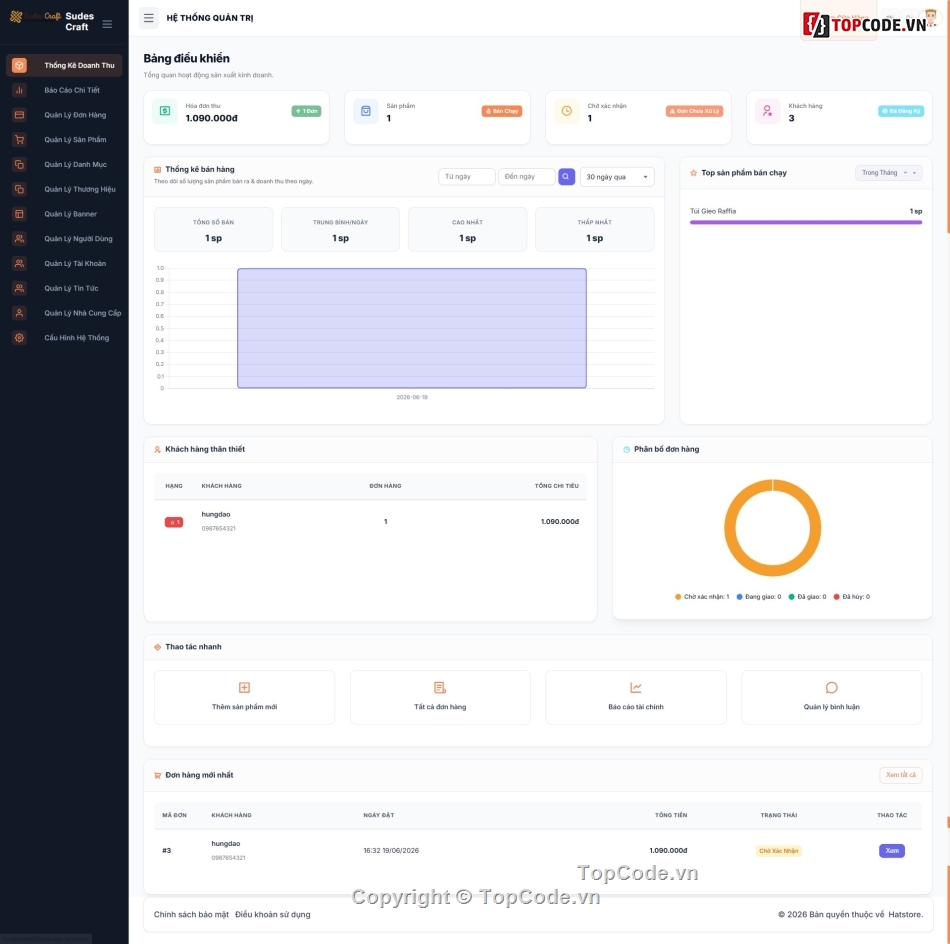Click order number #3
The height and width of the screenshot is (944, 950).
pyautogui.click(x=167, y=851)
